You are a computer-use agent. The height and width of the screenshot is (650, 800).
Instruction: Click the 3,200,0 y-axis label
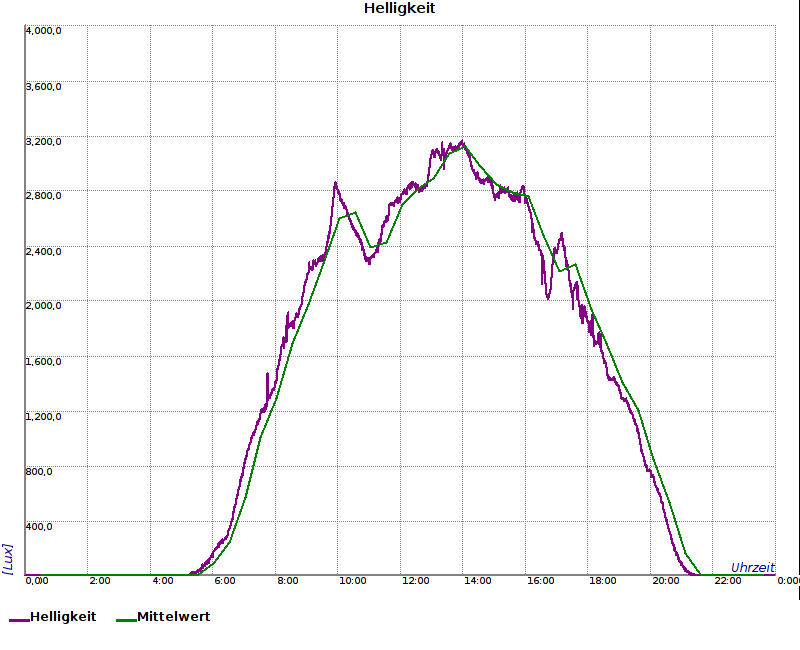[43, 141]
